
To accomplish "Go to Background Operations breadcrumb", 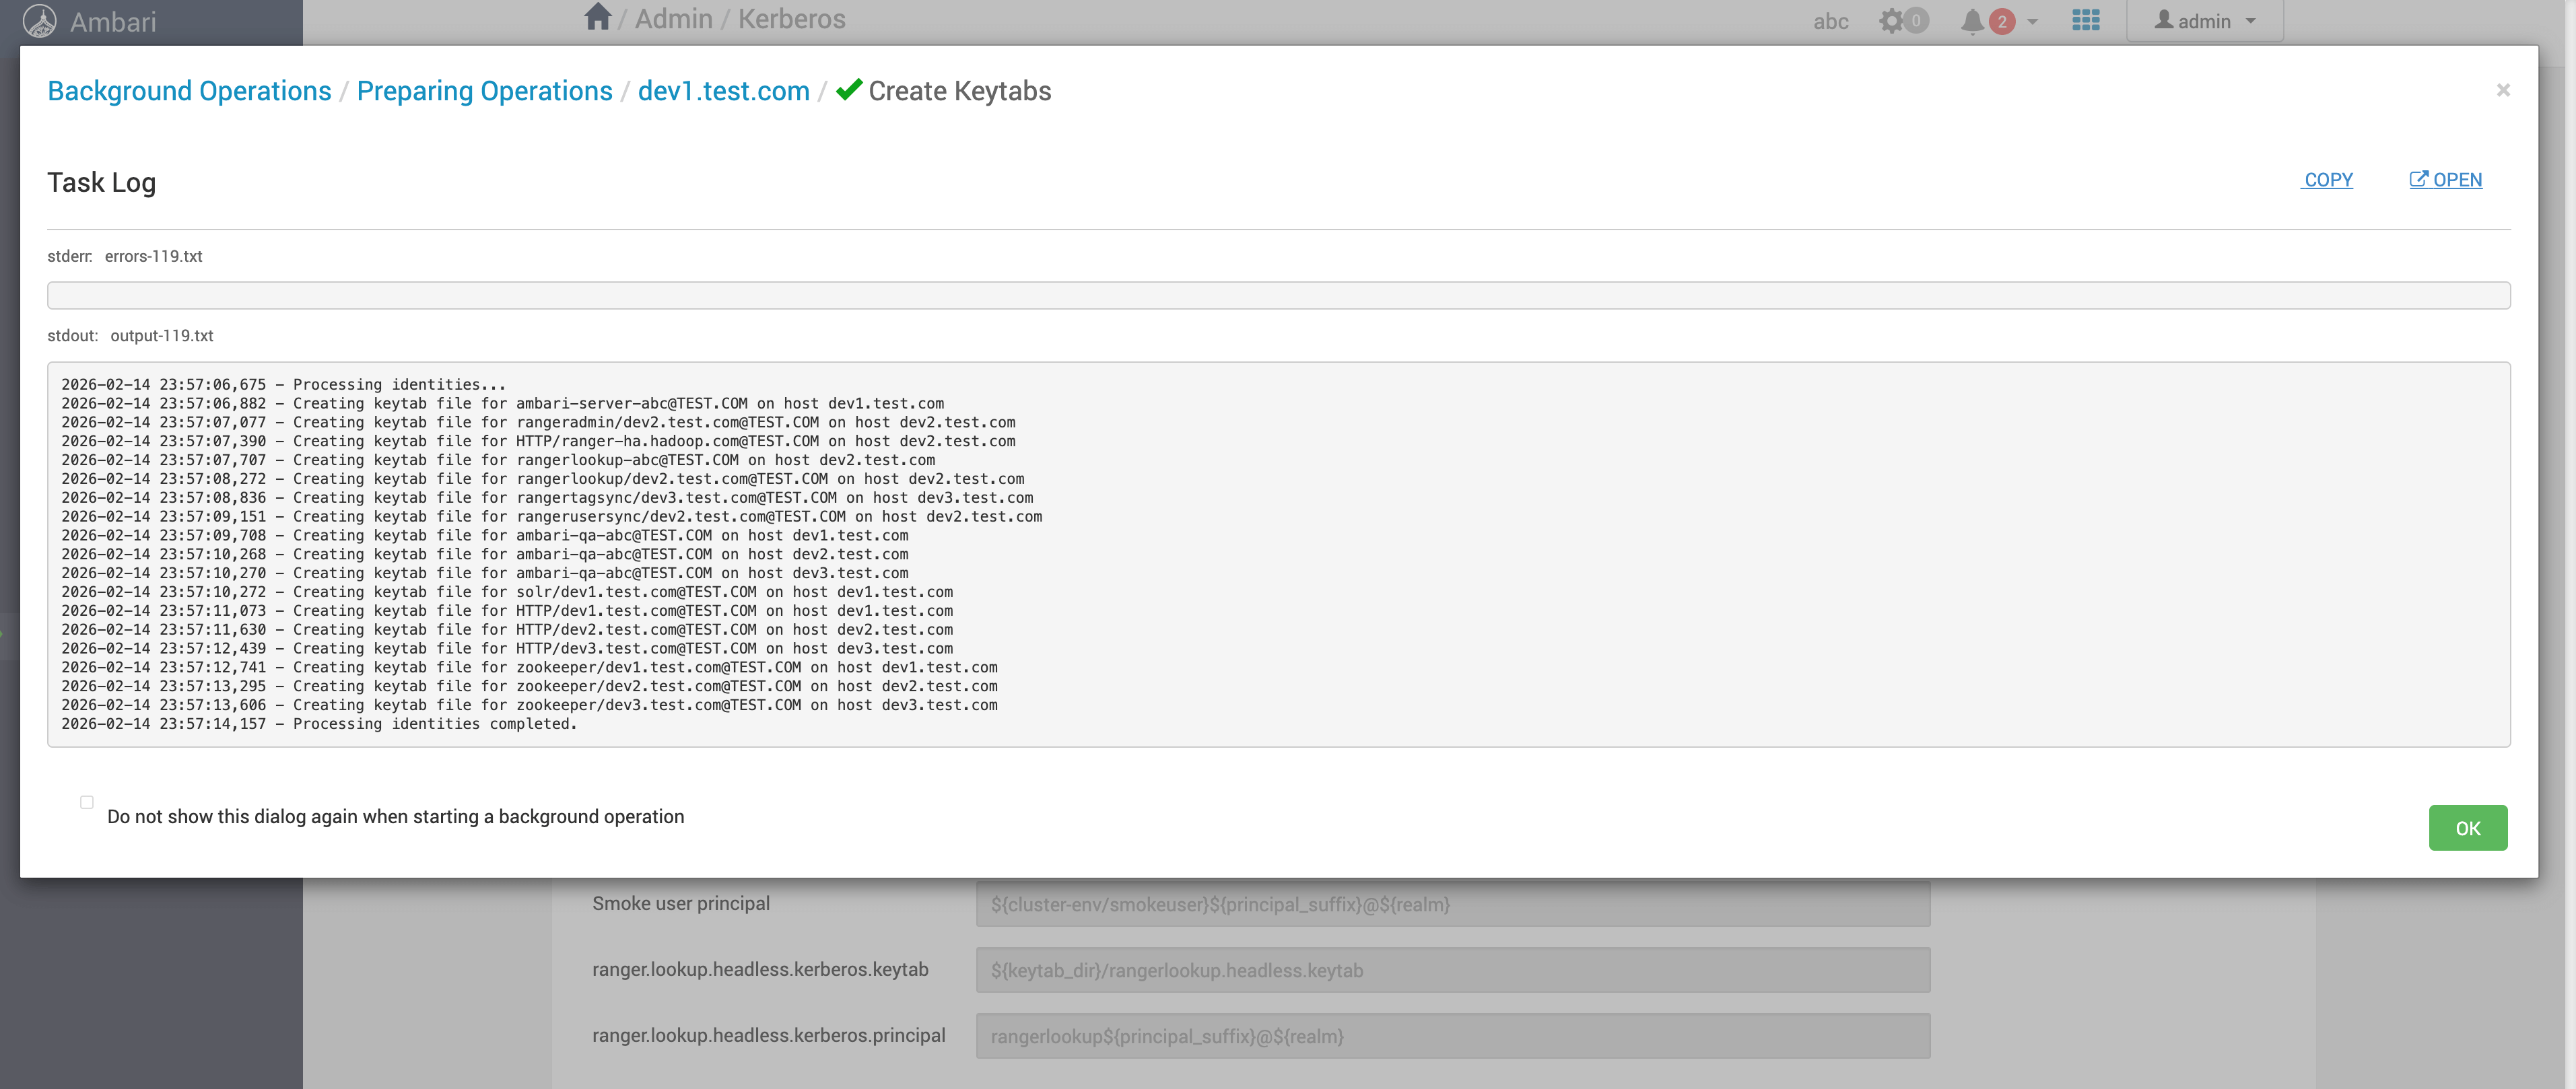I will [x=189, y=91].
